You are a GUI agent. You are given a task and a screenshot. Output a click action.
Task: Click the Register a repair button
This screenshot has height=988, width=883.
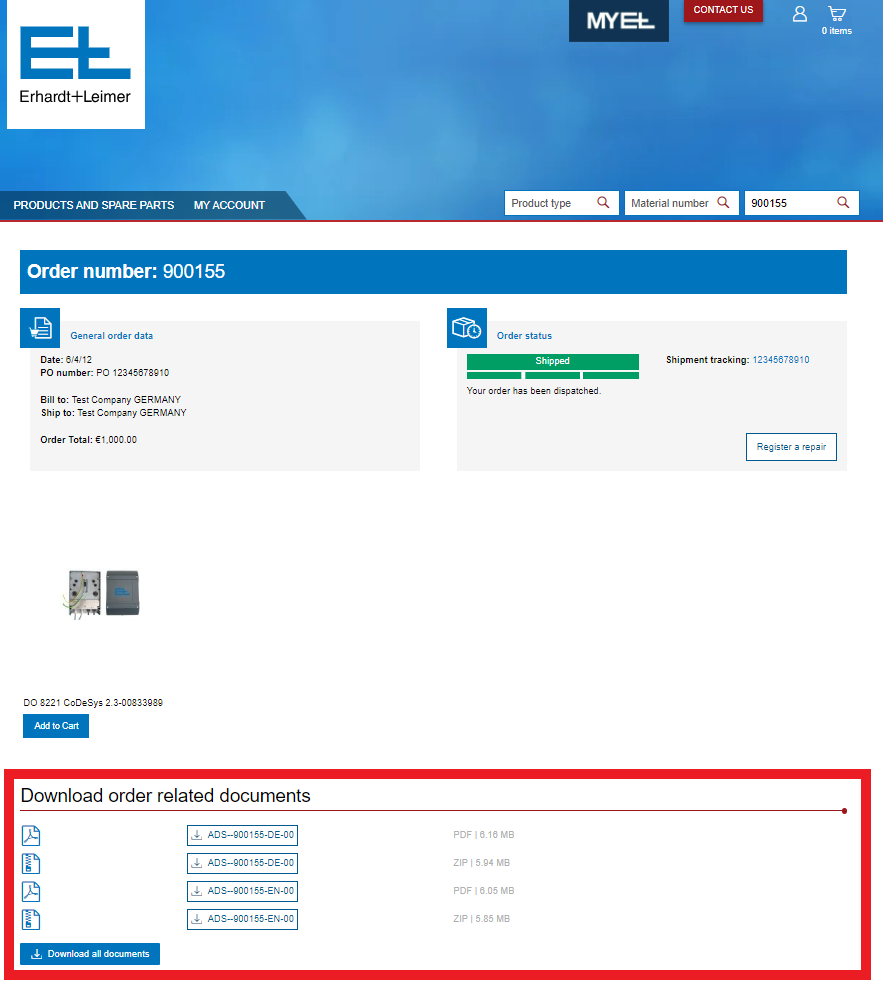[x=791, y=447]
